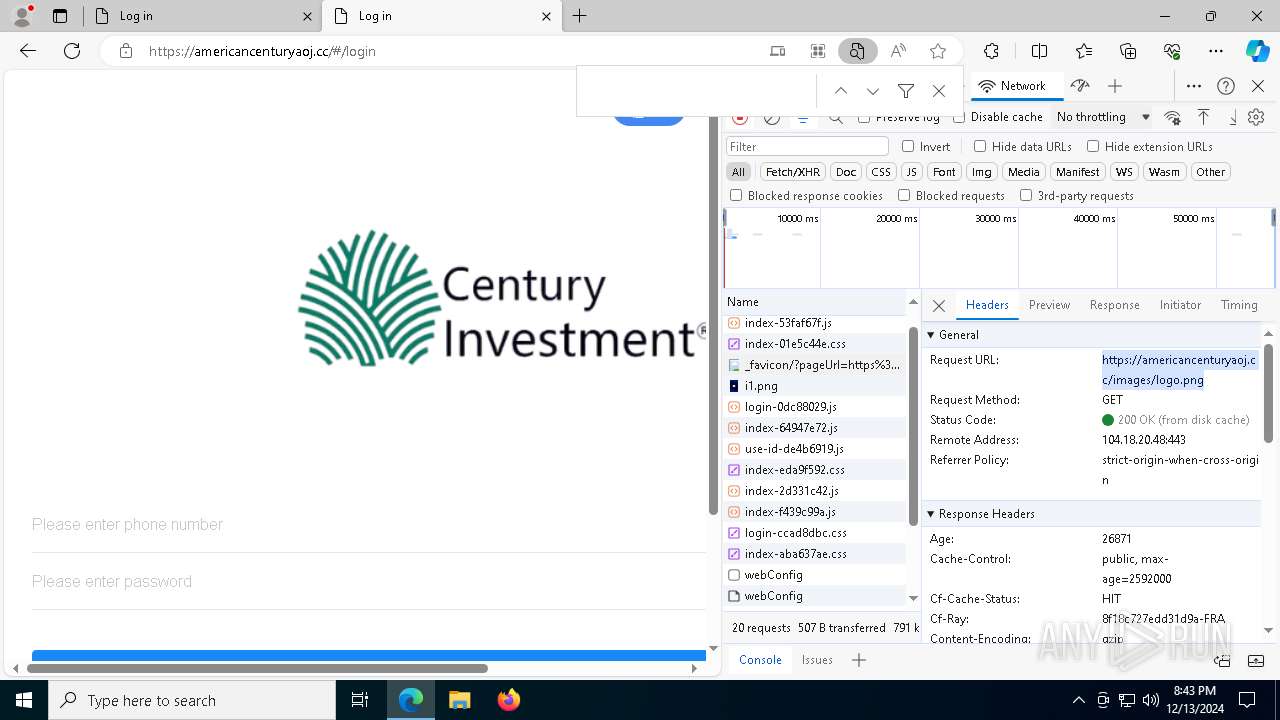The width and height of the screenshot is (1280, 720).
Task: Switch to Preview tab
Action: [1049, 305]
